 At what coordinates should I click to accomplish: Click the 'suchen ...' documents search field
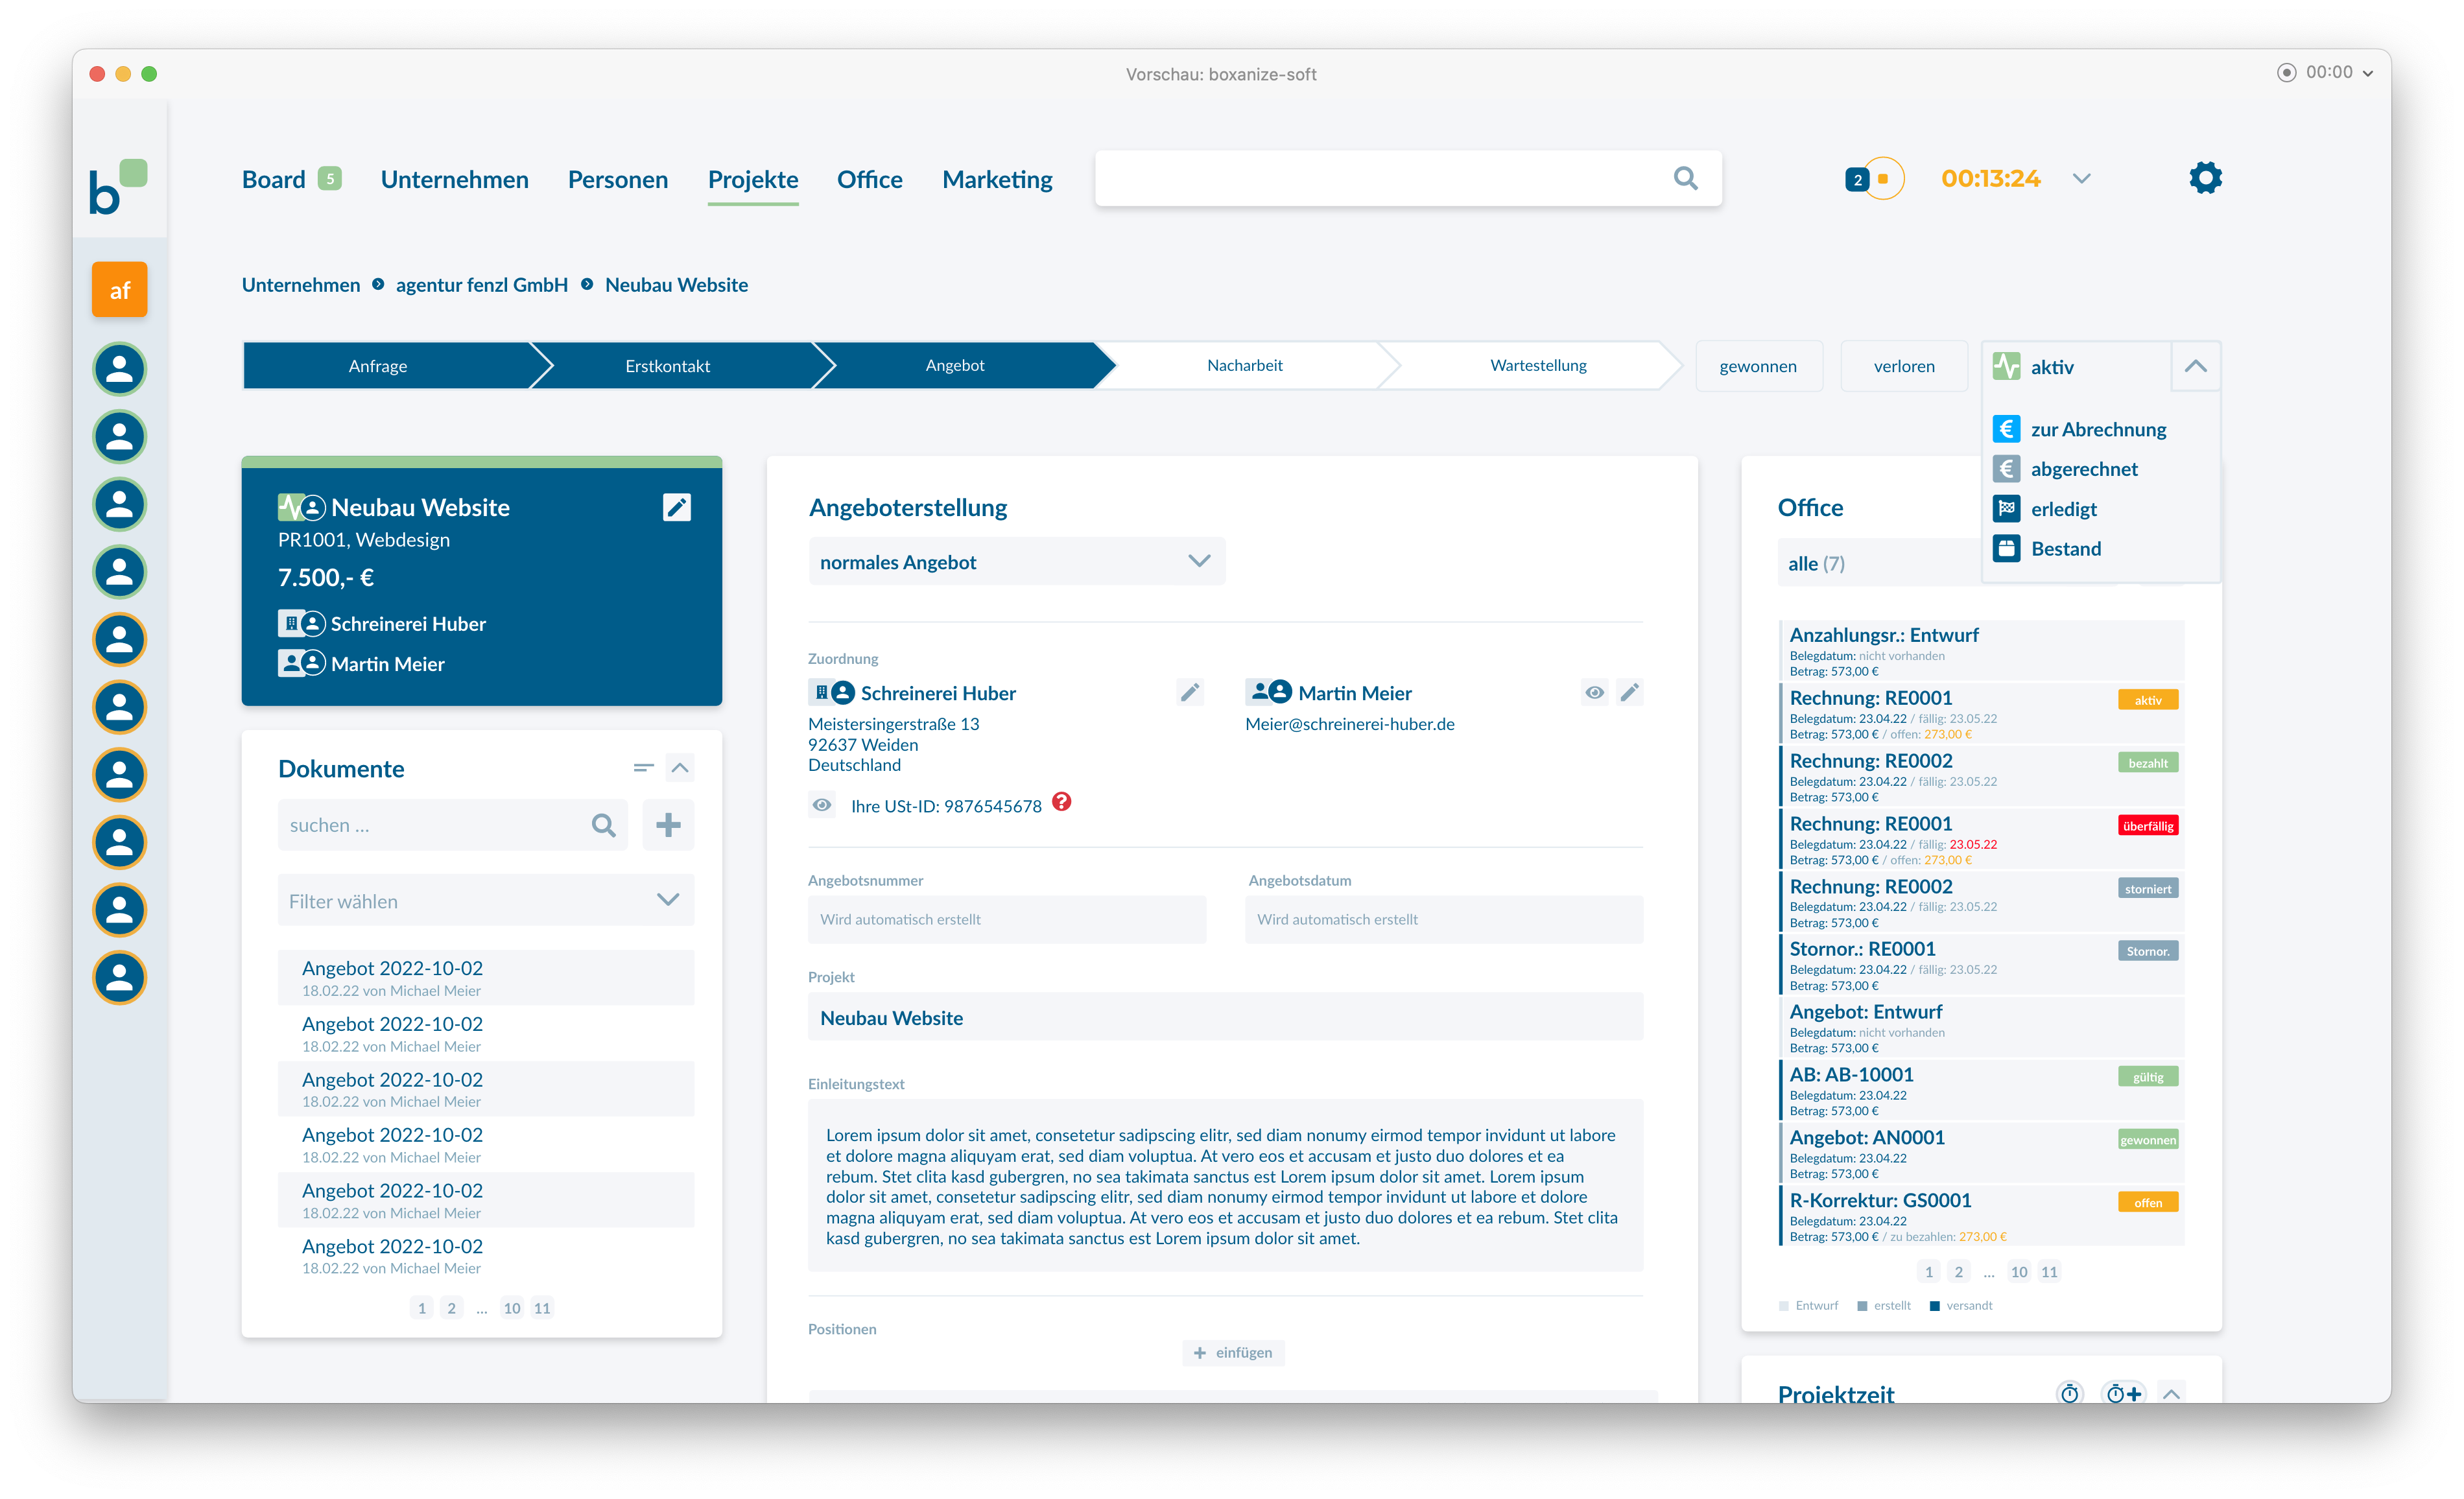(452, 825)
